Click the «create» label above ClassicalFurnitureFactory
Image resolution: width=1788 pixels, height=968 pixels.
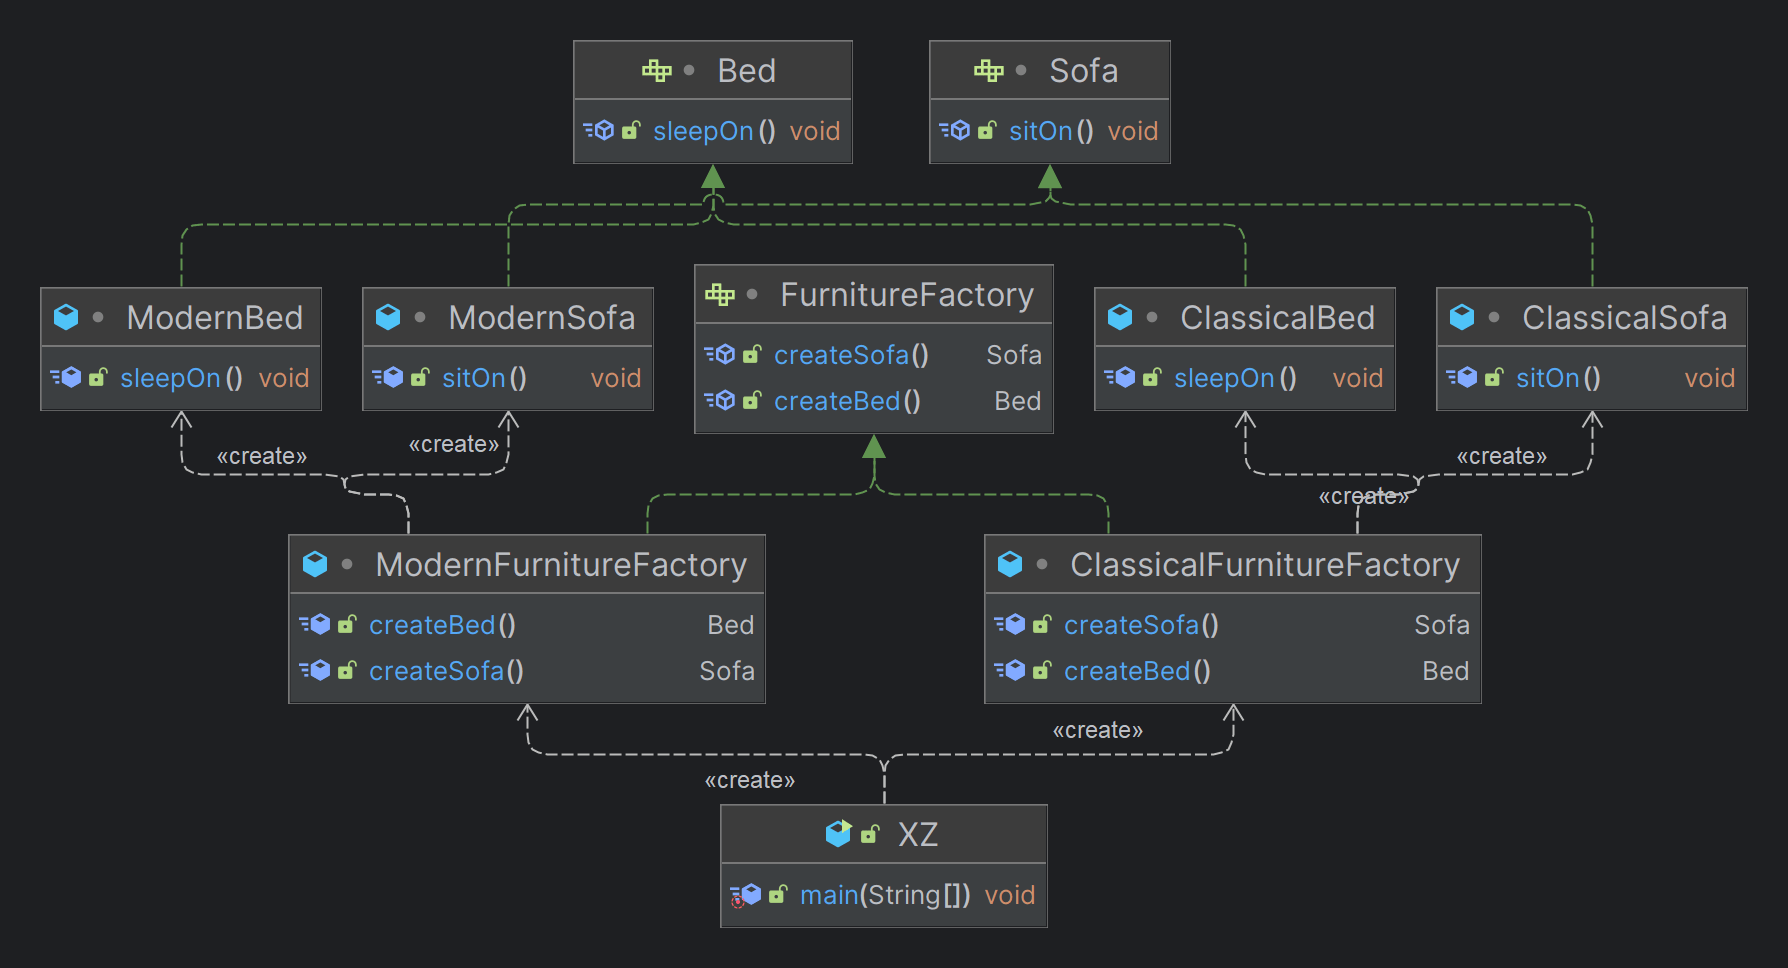coord(1364,496)
